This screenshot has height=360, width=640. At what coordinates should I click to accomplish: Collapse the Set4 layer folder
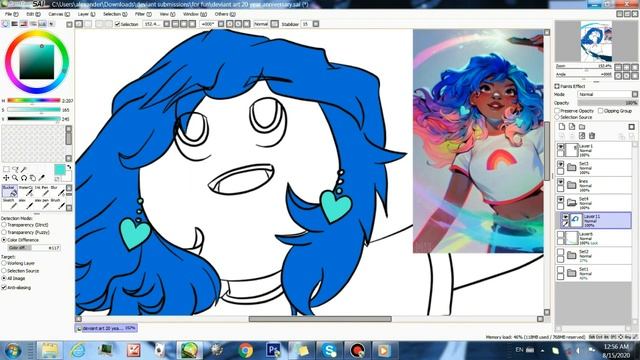coord(571,202)
